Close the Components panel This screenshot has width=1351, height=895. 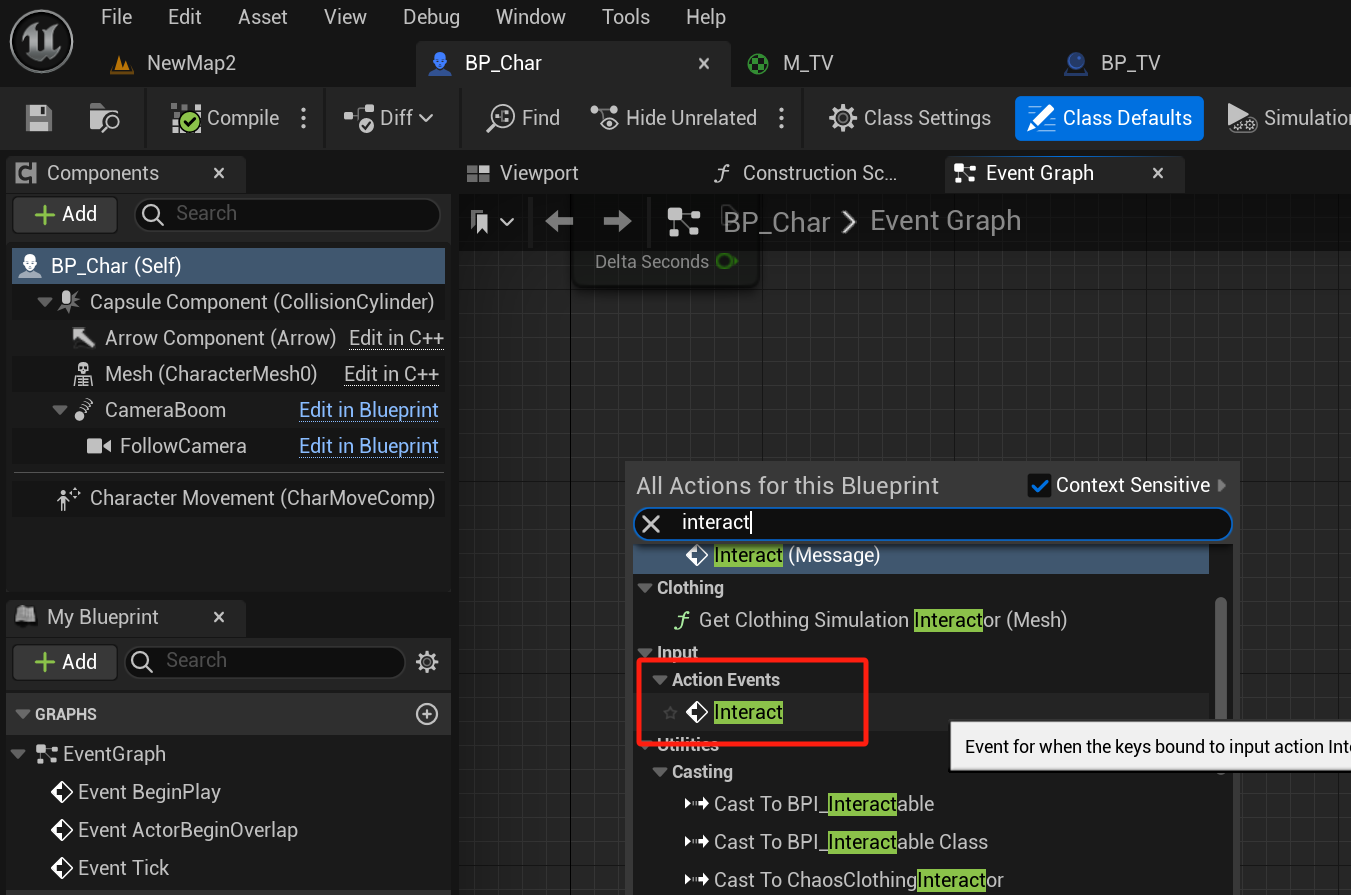click(219, 173)
